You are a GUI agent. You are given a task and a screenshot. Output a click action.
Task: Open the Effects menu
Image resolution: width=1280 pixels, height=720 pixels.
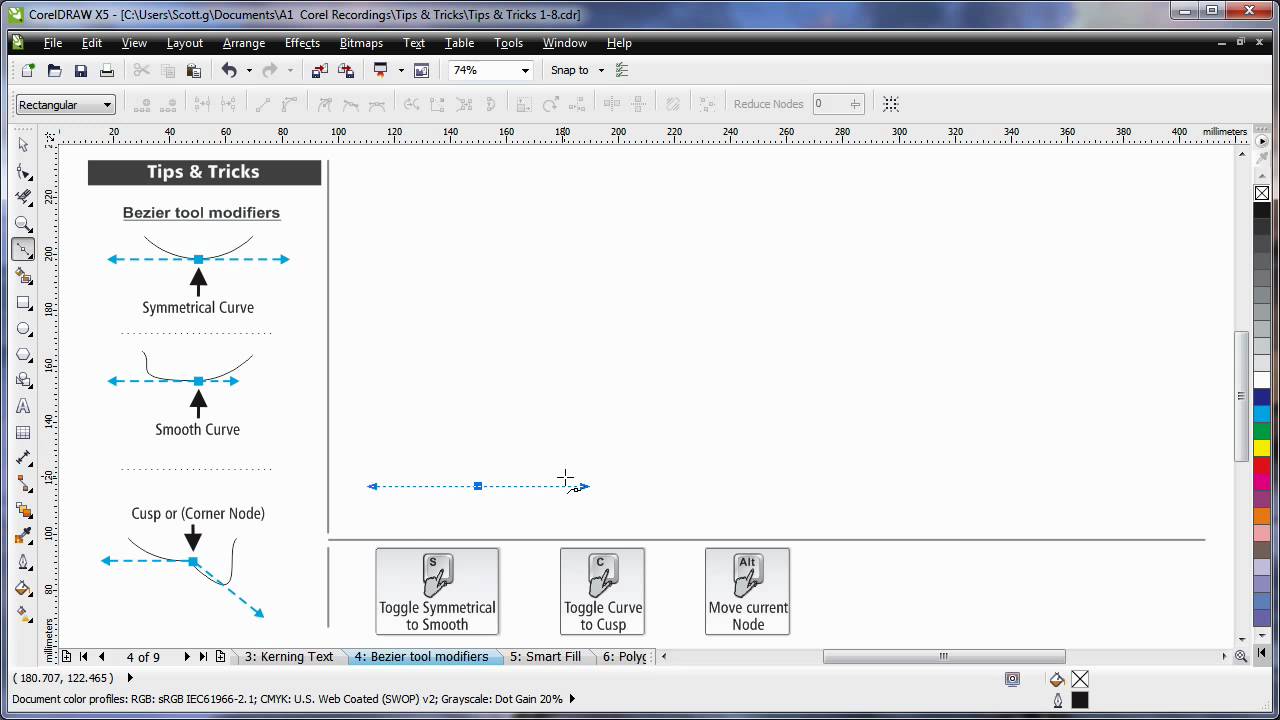pyautogui.click(x=302, y=43)
